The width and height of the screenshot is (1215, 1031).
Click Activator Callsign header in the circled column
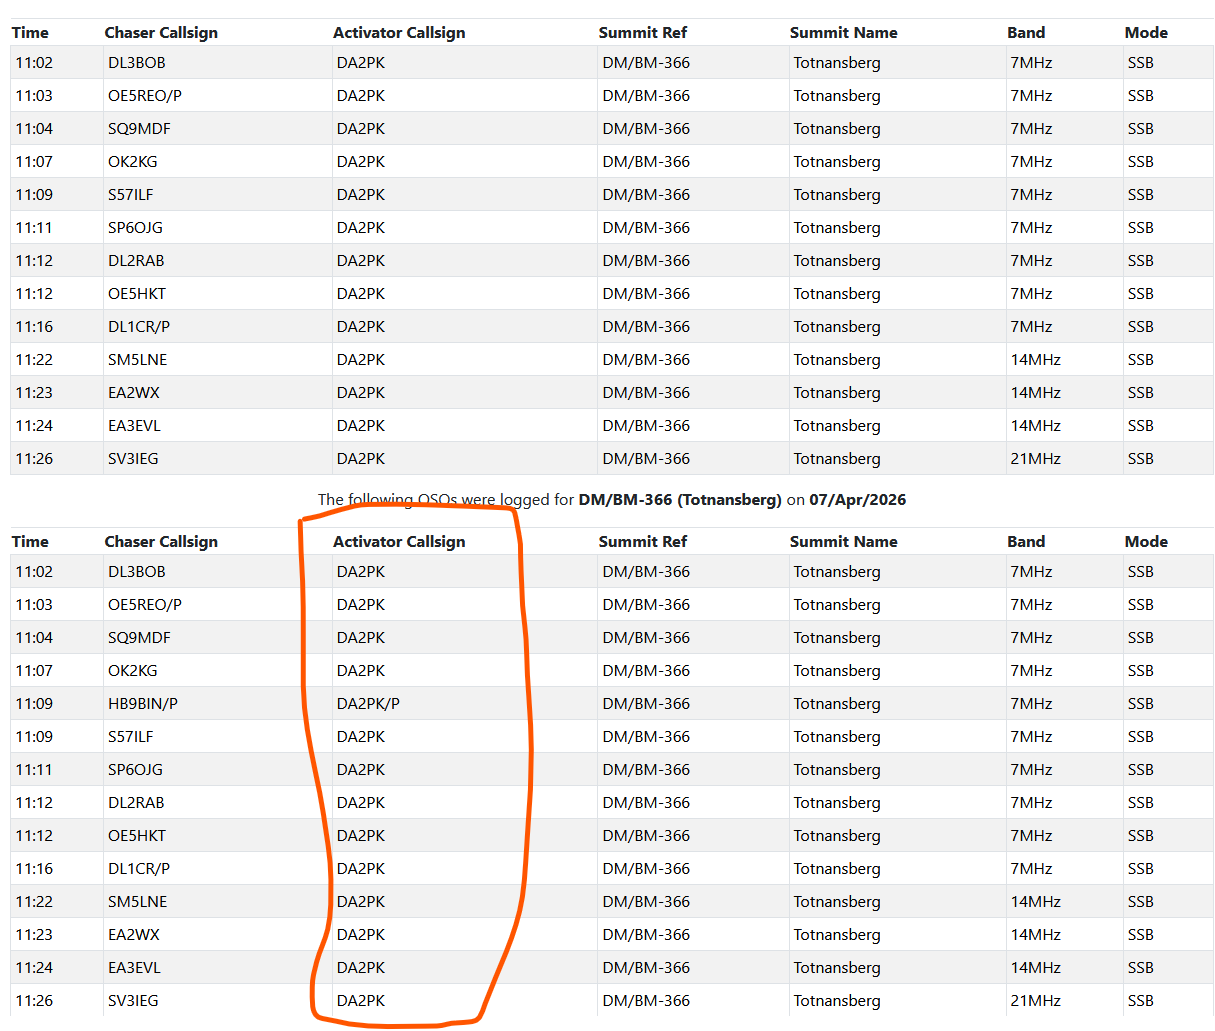[x=399, y=541]
